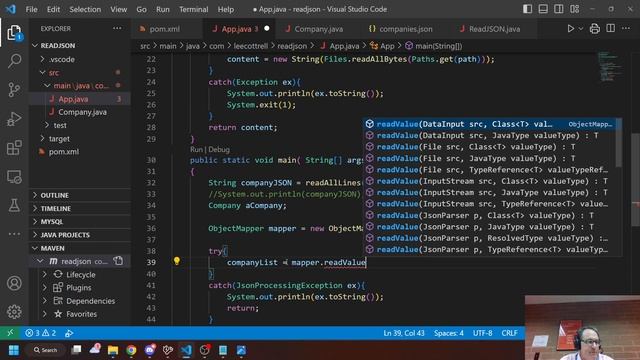Split the editor to the right
The image size is (640, 360).
[611, 28]
